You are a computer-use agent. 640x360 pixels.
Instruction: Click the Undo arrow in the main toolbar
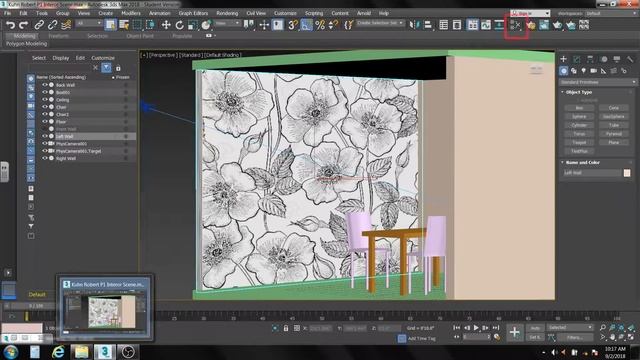click(x=10, y=25)
